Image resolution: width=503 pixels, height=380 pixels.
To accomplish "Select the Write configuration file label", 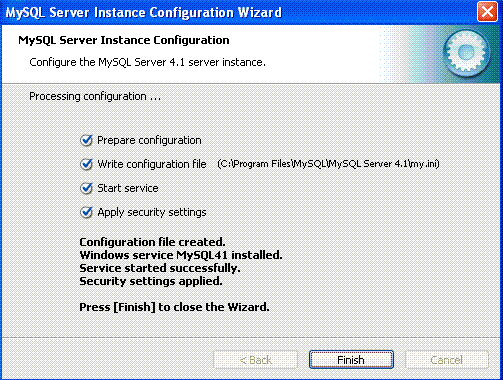I will [x=152, y=164].
